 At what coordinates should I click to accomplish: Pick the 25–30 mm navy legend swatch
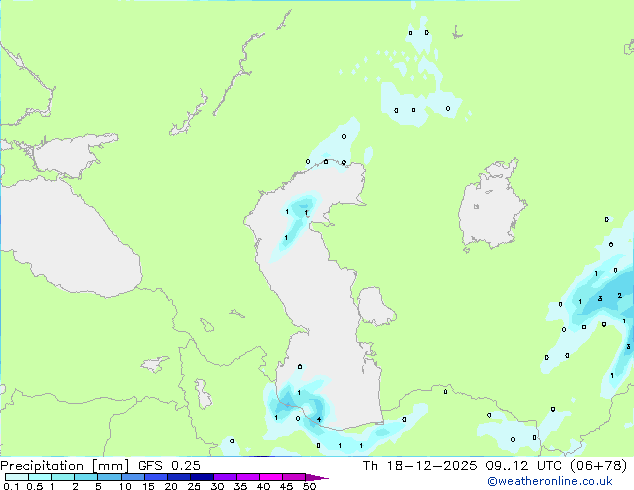(202, 477)
